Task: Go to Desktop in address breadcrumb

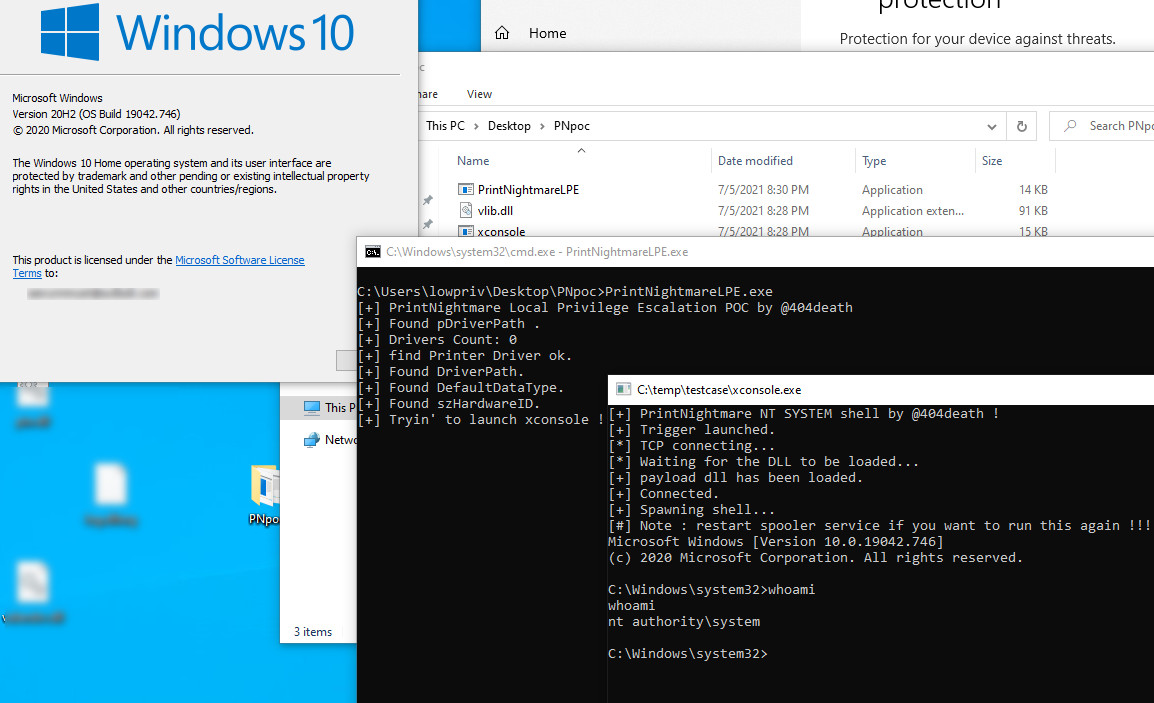Action: 509,126
